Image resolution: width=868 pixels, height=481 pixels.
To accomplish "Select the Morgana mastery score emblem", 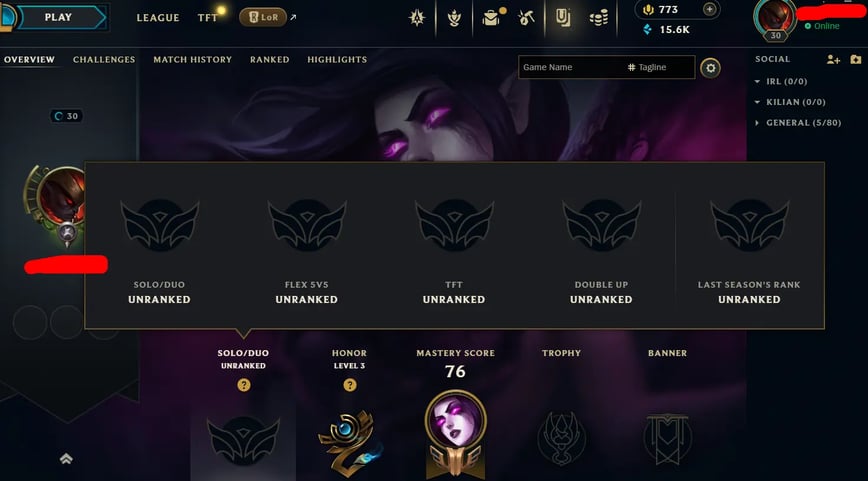I will (x=456, y=433).
